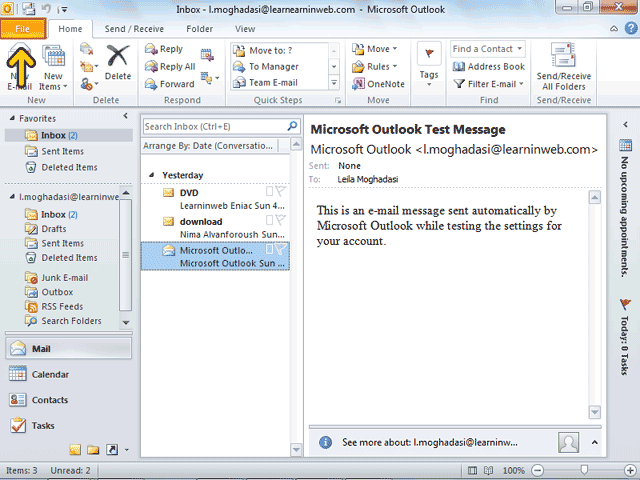Click in the Search Inbox field
The height and width of the screenshot is (480, 640).
(213, 127)
